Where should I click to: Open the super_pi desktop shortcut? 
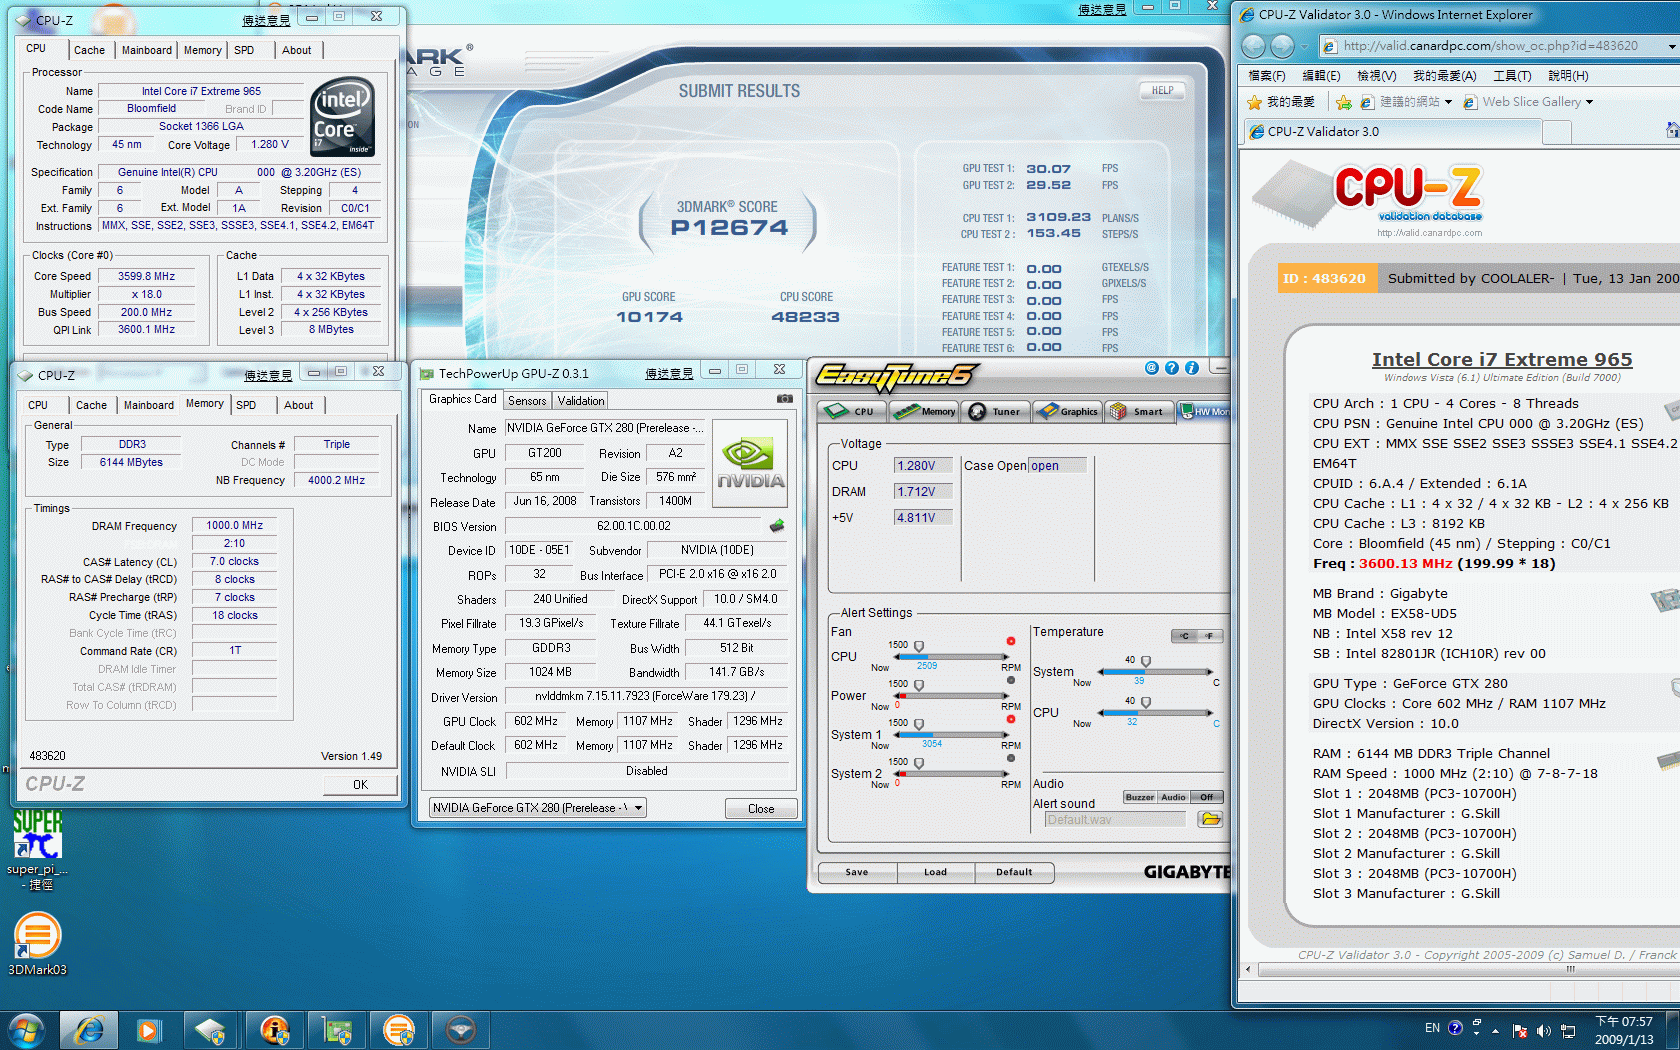38,850
